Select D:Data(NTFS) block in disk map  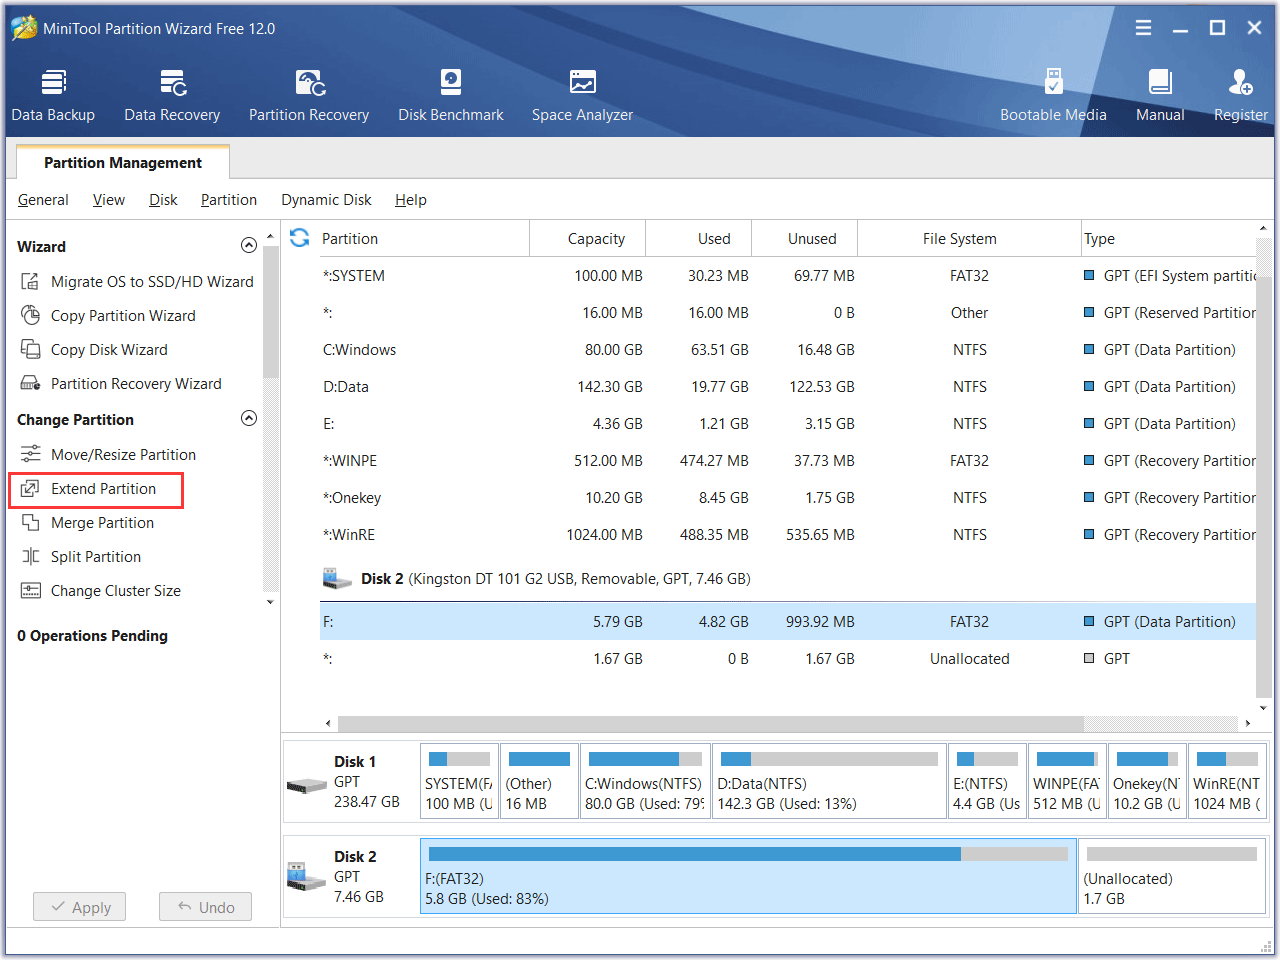pyautogui.click(x=829, y=781)
